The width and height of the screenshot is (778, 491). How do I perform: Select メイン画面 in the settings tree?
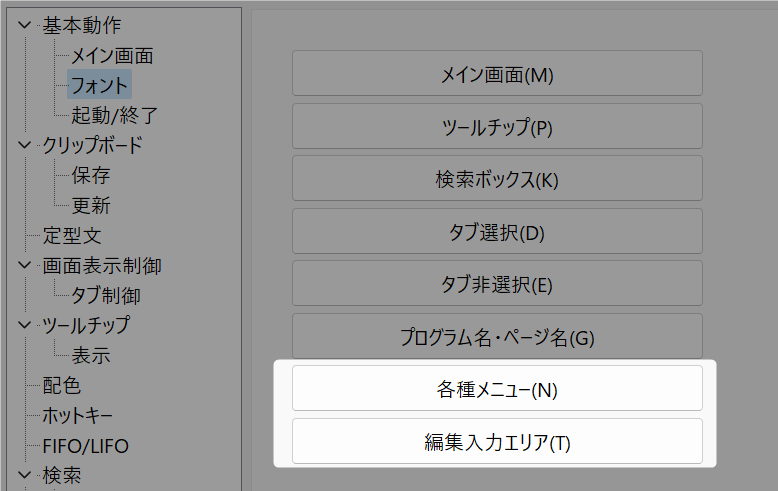(112, 56)
